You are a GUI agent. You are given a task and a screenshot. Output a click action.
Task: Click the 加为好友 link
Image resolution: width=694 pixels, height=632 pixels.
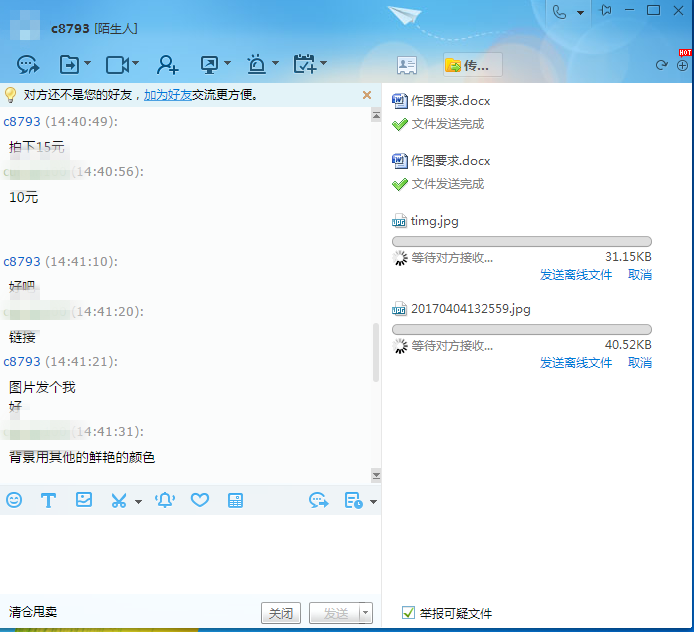coord(169,95)
